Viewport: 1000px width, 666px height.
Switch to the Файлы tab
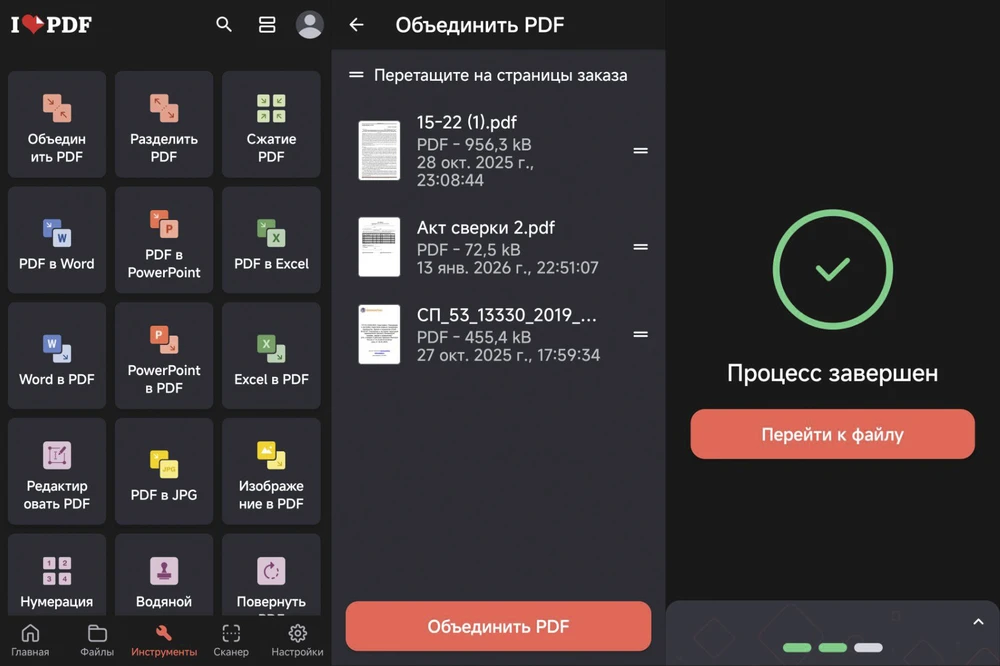[97, 640]
